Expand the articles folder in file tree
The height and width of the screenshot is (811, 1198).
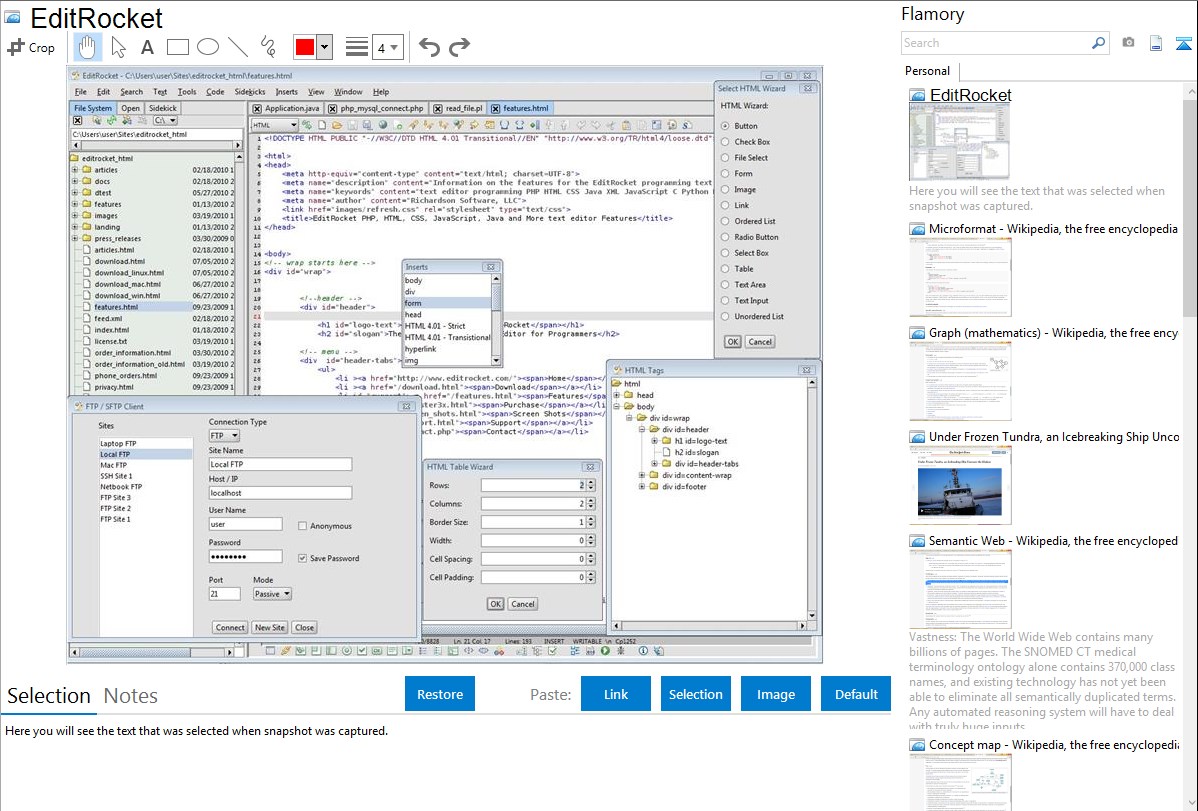point(75,170)
